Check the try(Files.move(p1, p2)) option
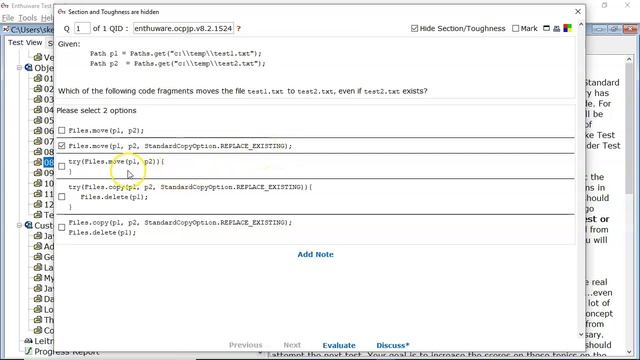The height and width of the screenshot is (360, 640). tap(62, 166)
